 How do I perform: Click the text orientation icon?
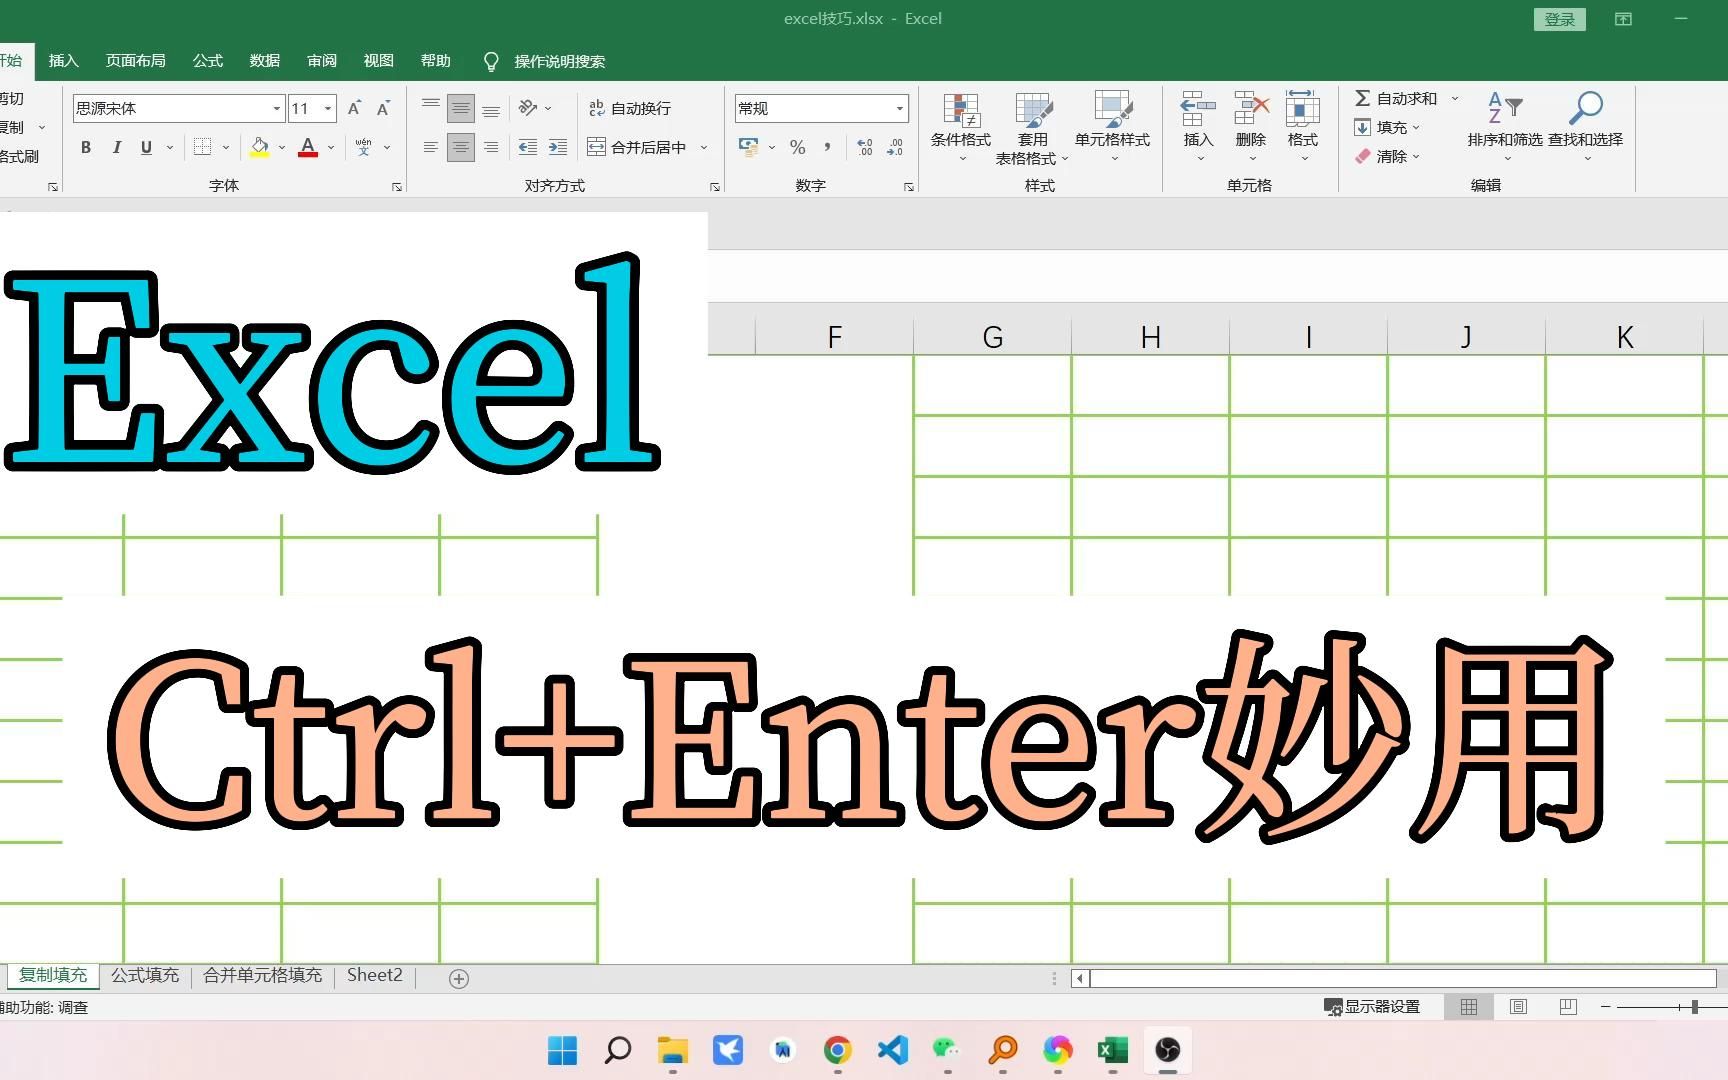point(528,108)
